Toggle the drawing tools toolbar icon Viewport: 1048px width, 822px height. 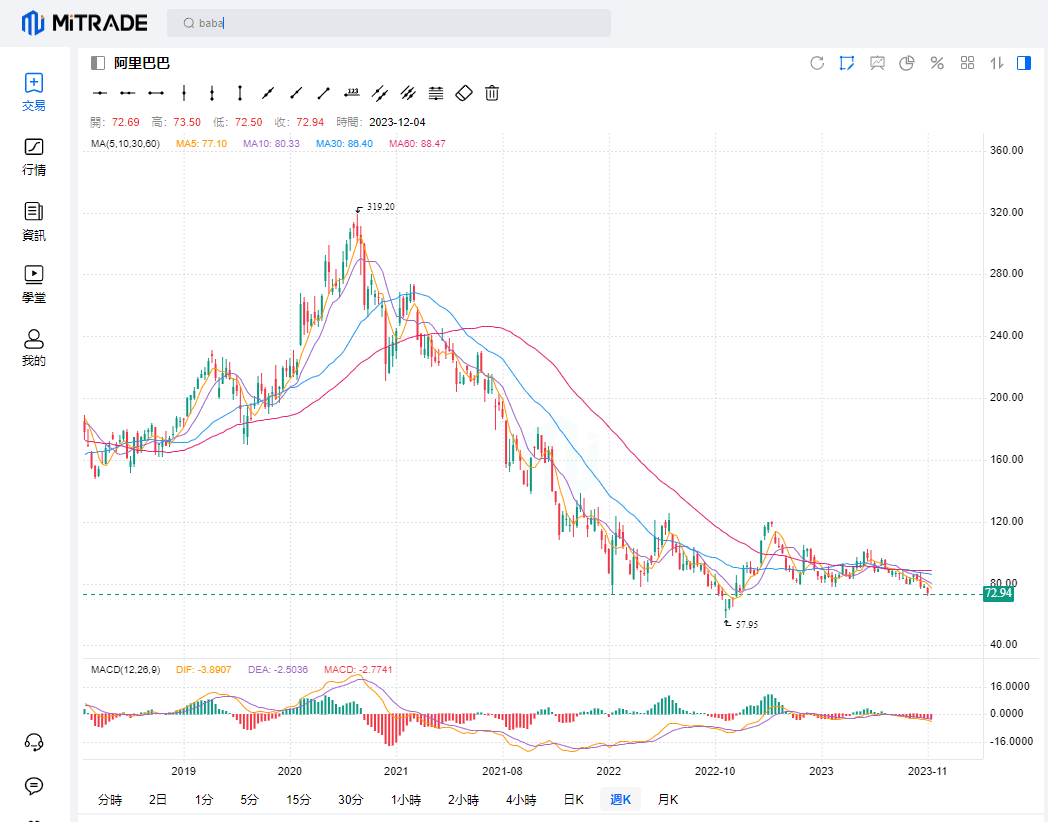tap(847, 63)
